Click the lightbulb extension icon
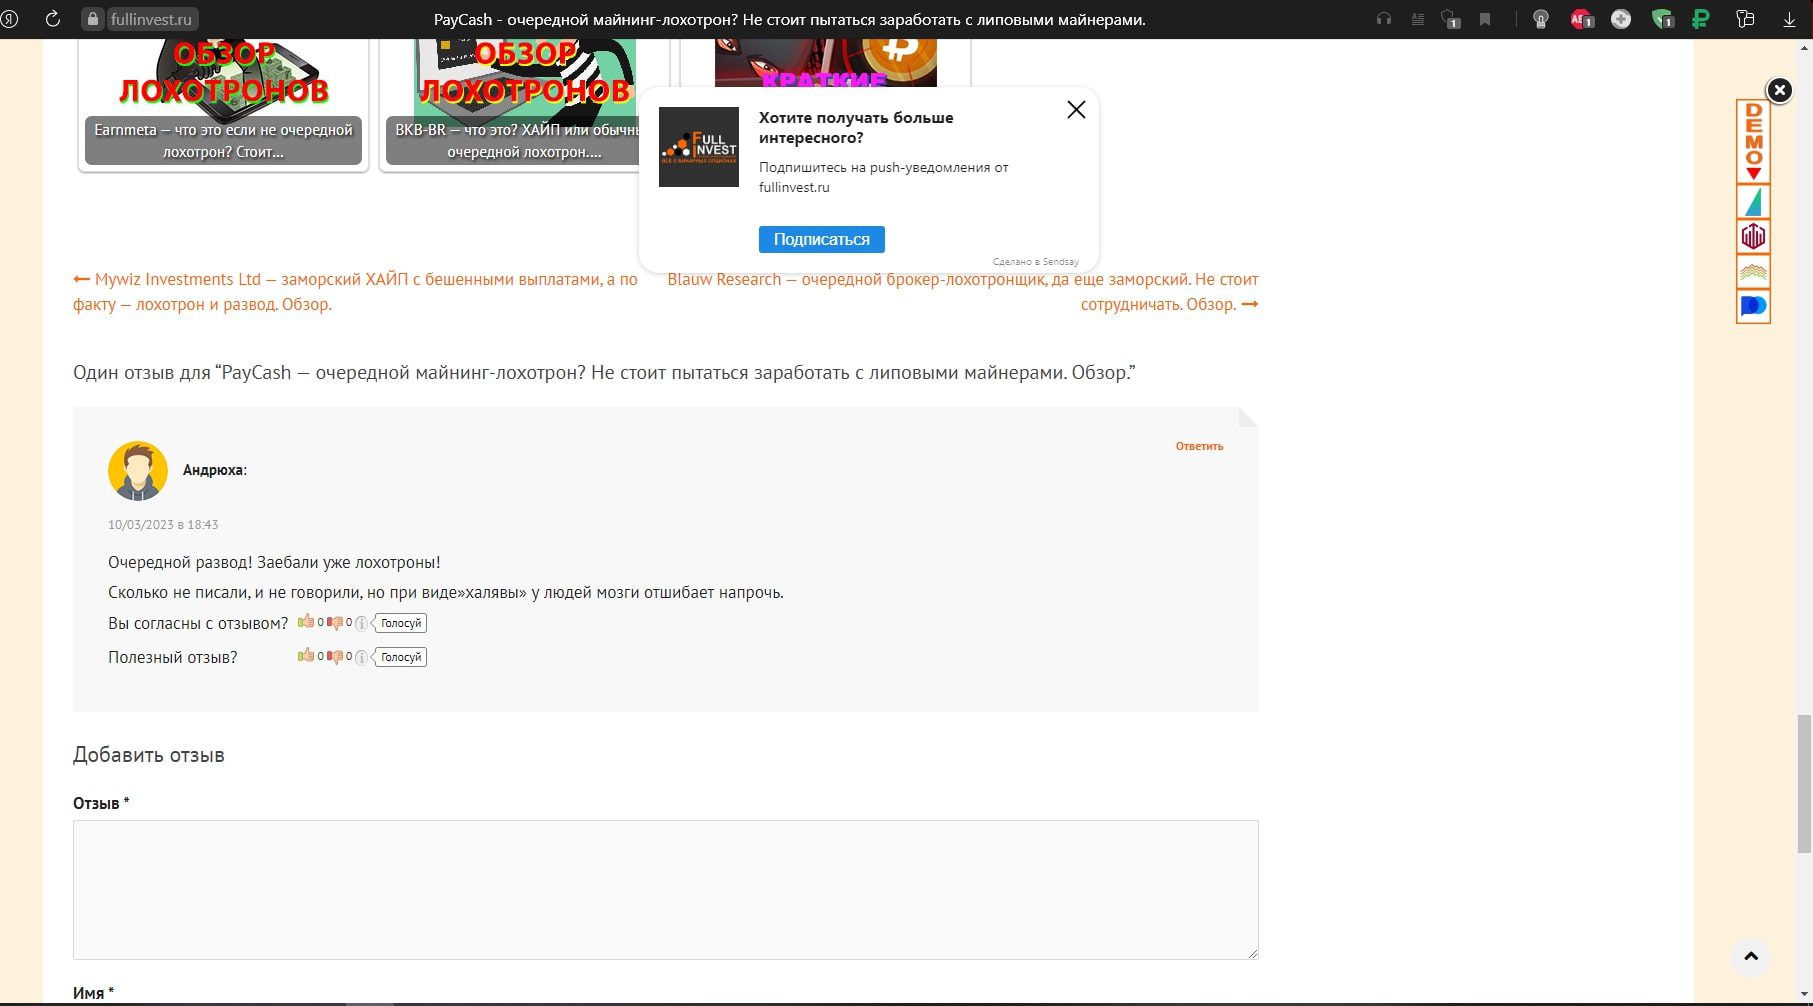The height and width of the screenshot is (1006, 1813). (1541, 19)
